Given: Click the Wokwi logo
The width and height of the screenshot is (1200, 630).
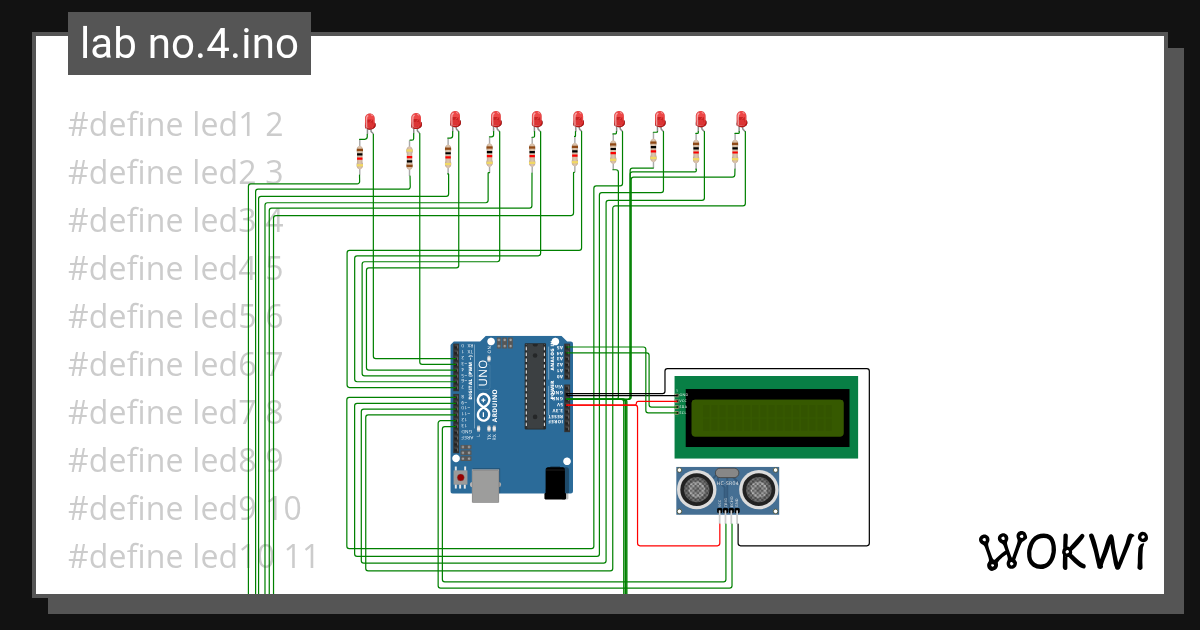Looking at the screenshot, I should coord(1064,550).
